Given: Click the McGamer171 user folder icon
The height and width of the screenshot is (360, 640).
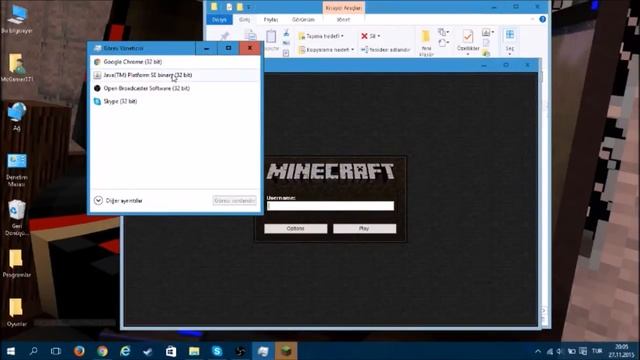Looking at the screenshot, I should [x=17, y=68].
